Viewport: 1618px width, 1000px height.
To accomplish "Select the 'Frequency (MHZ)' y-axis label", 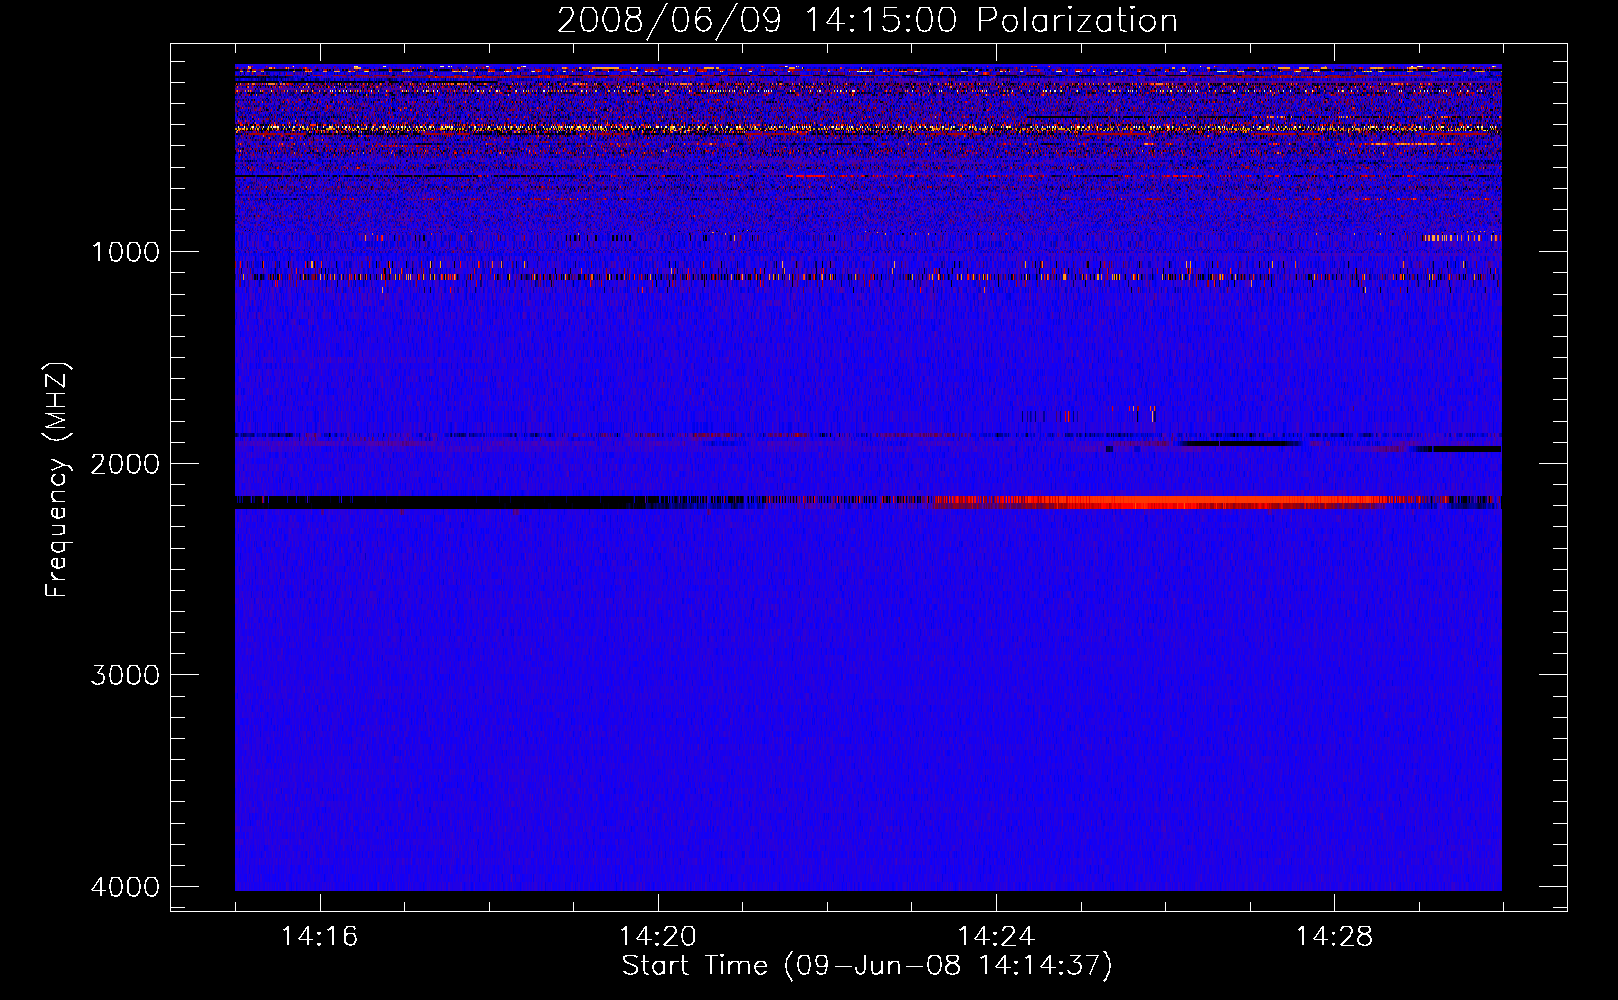I will [58, 480].
